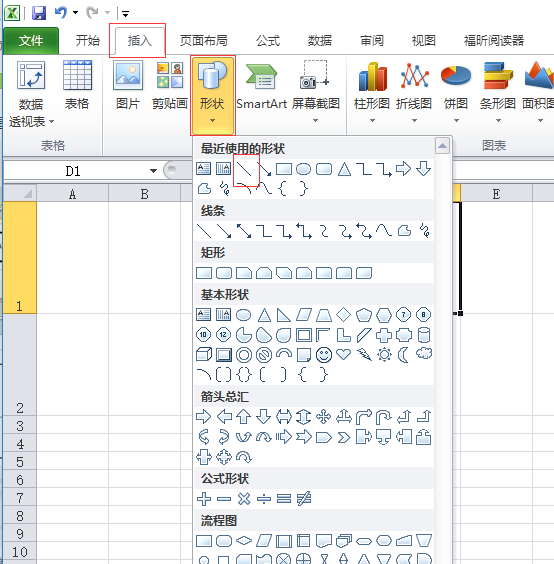Select the rectangle in recently used shapes
Image resolution: width=554 pixels, height=564 pixels.
tap(283, 169)
